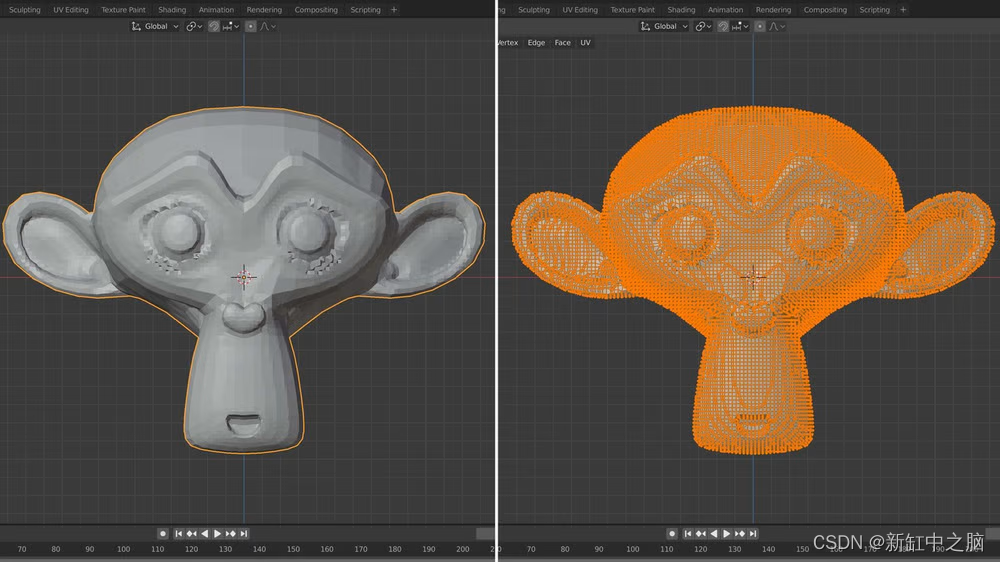1000x562 pixels.
Task: Open Vertex menu in right window
Action: click(508, 43)
